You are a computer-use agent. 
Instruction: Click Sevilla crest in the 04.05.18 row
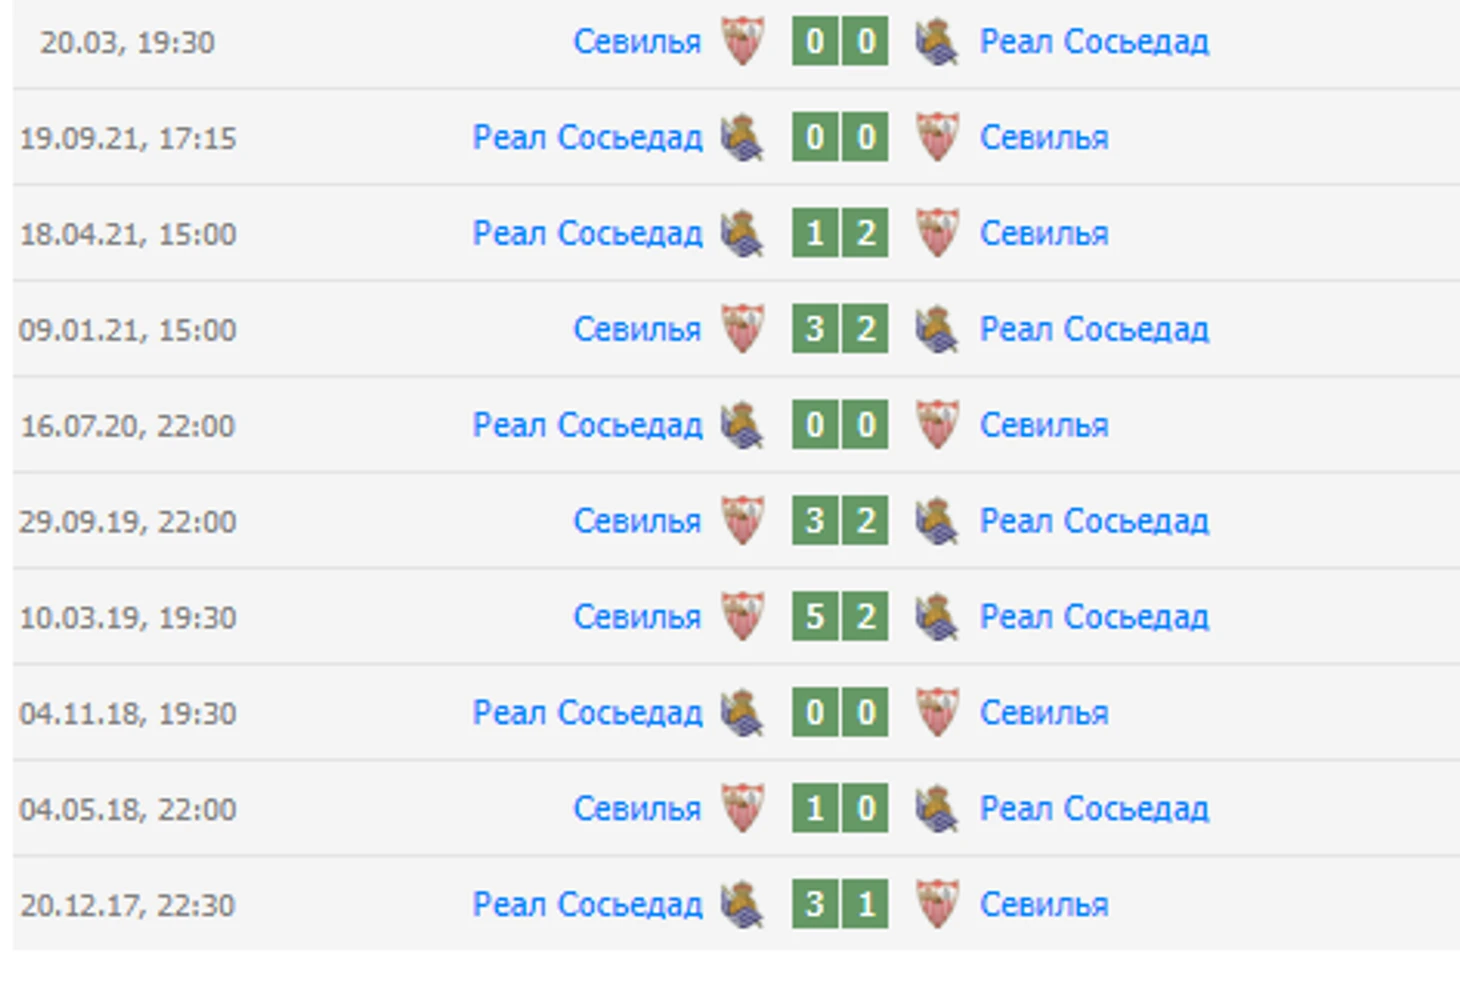[x=743, y=810]
